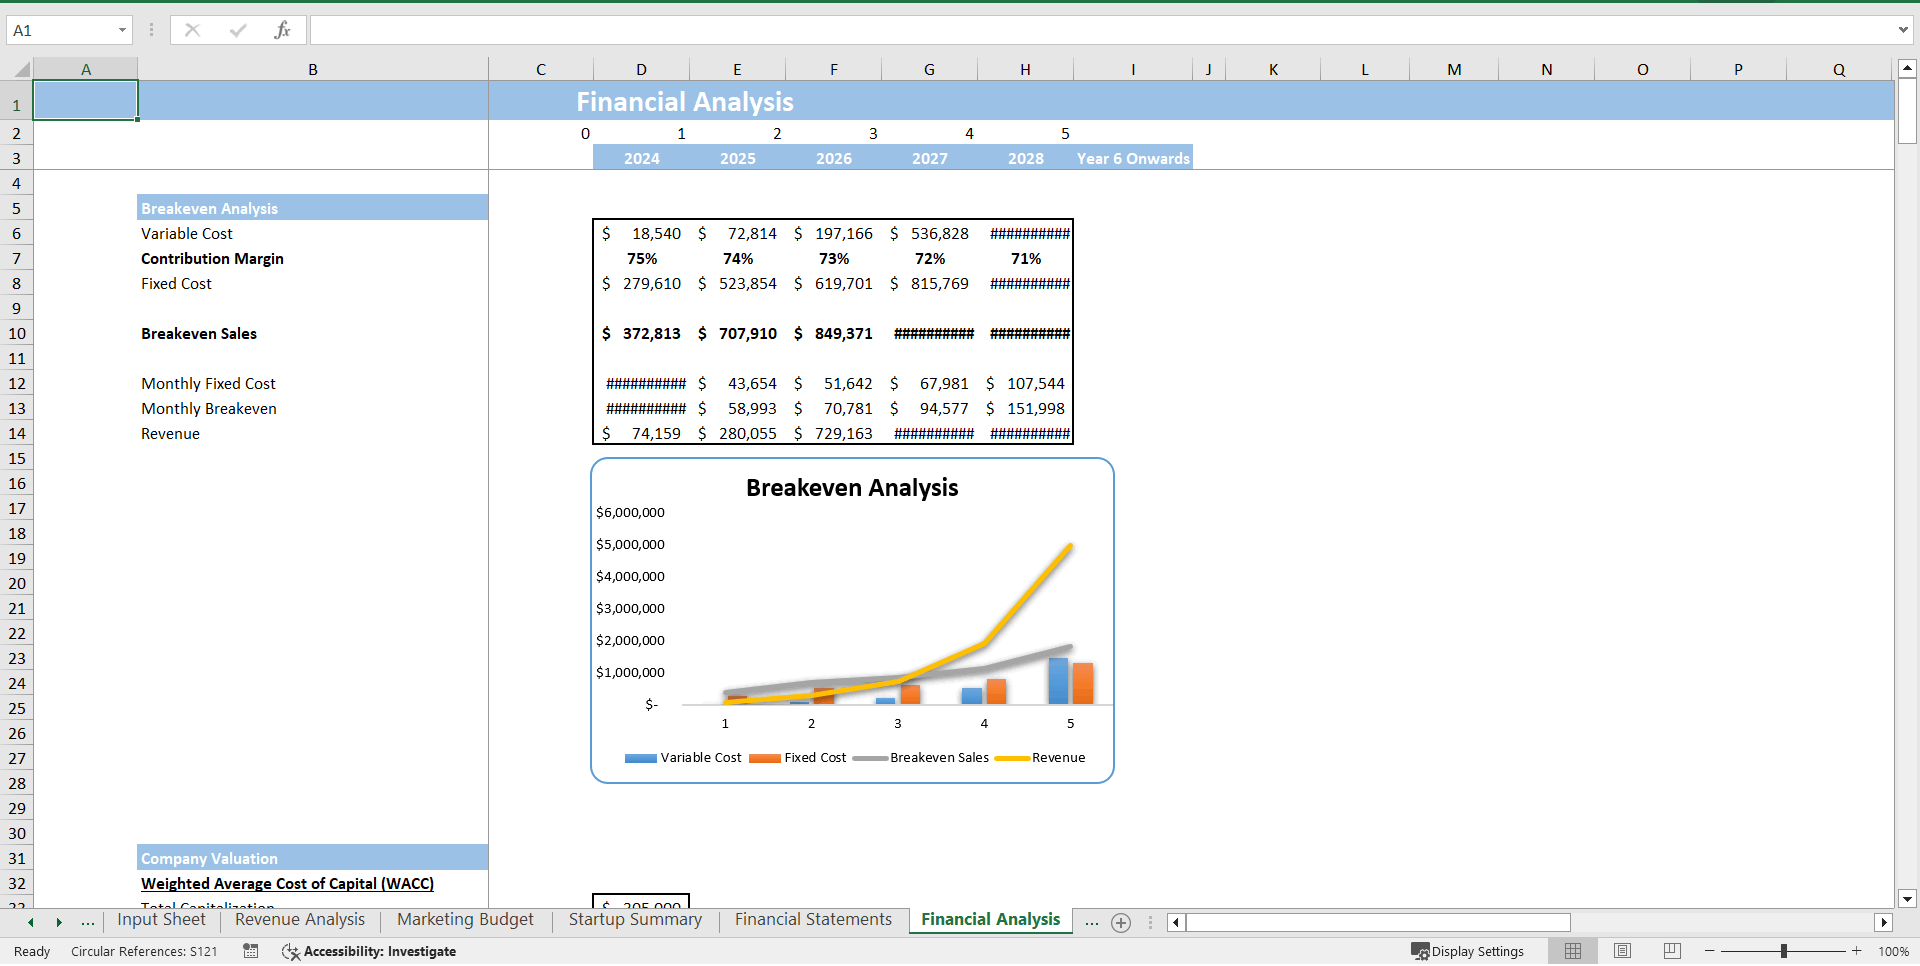Click the zoom slider handle
The height and width of the screenshot is (966, 1920).
point(1783,951)
